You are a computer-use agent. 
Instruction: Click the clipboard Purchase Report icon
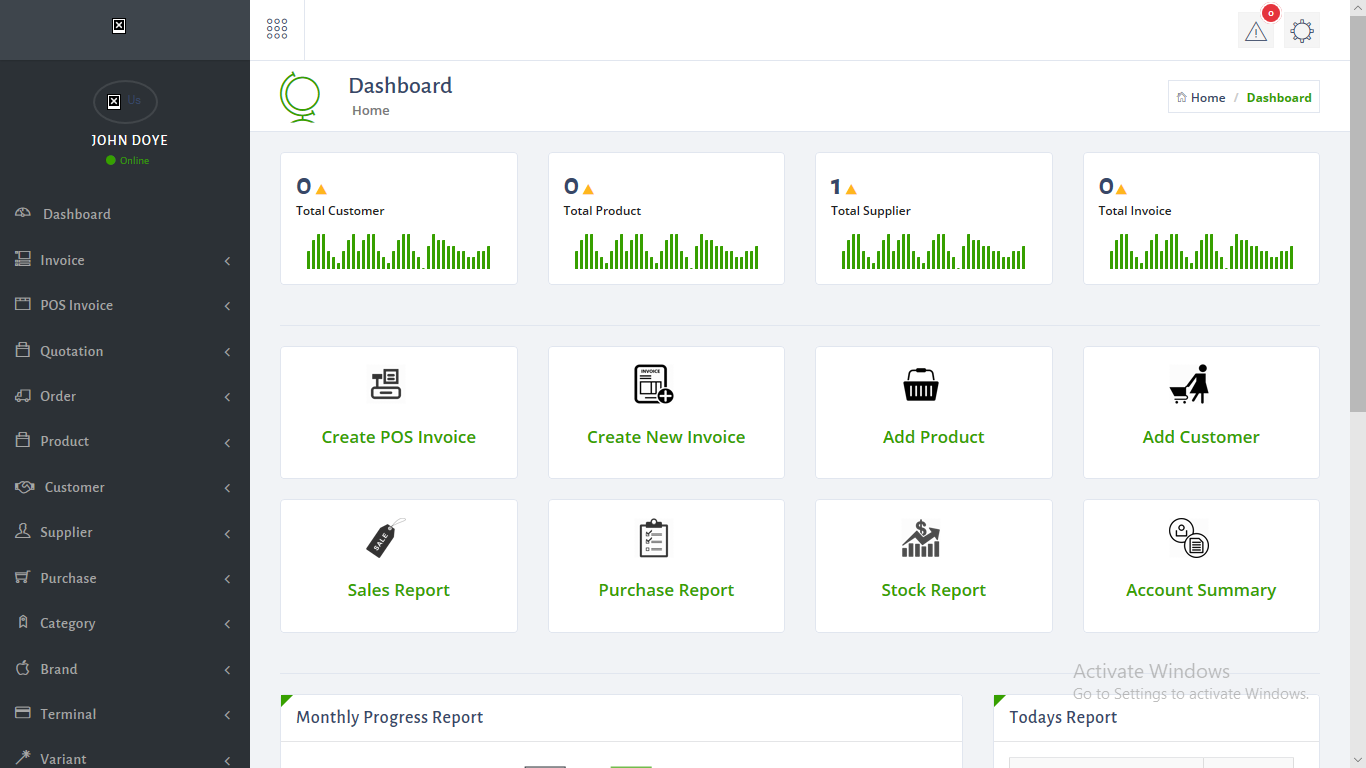coord(653,538)
